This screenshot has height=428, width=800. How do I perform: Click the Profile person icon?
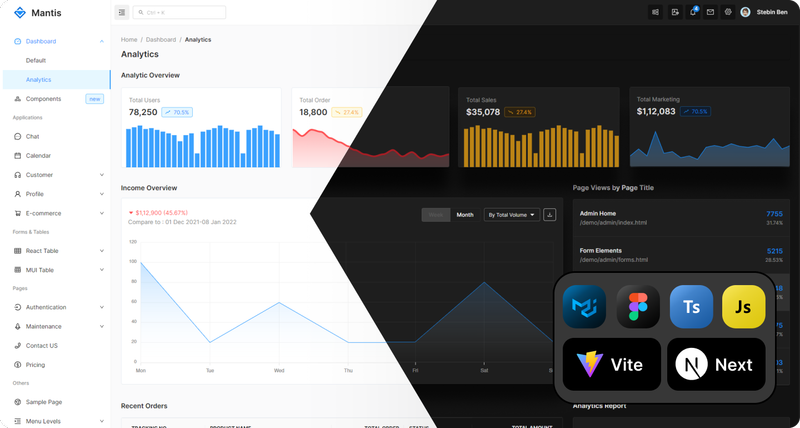[17, 194]
